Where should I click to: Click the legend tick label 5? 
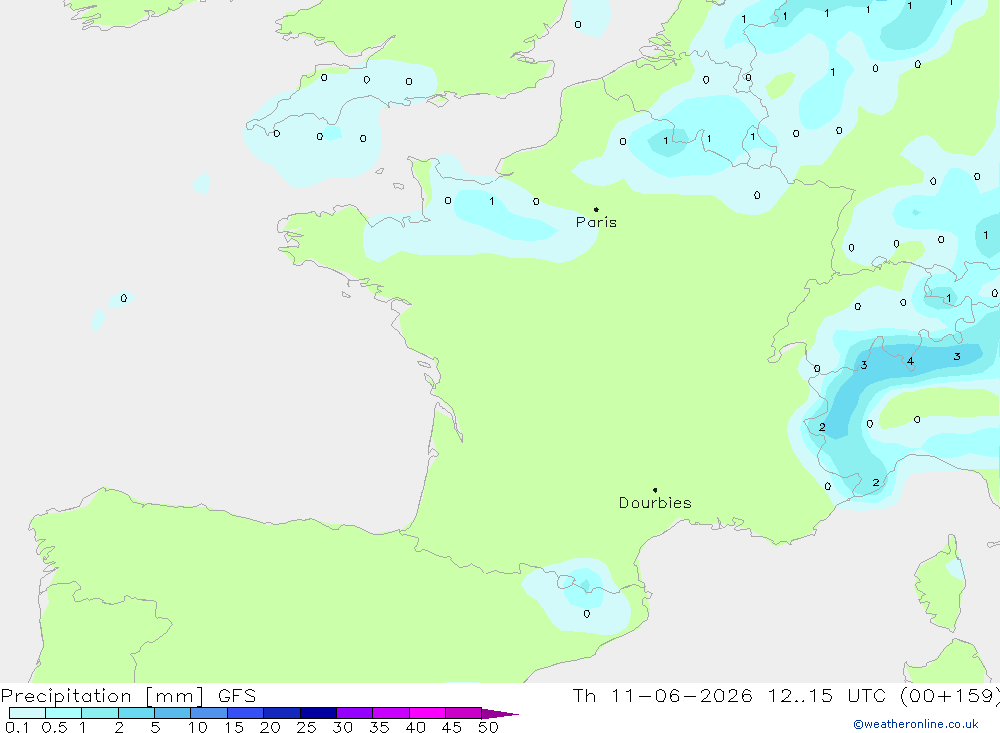155,727
